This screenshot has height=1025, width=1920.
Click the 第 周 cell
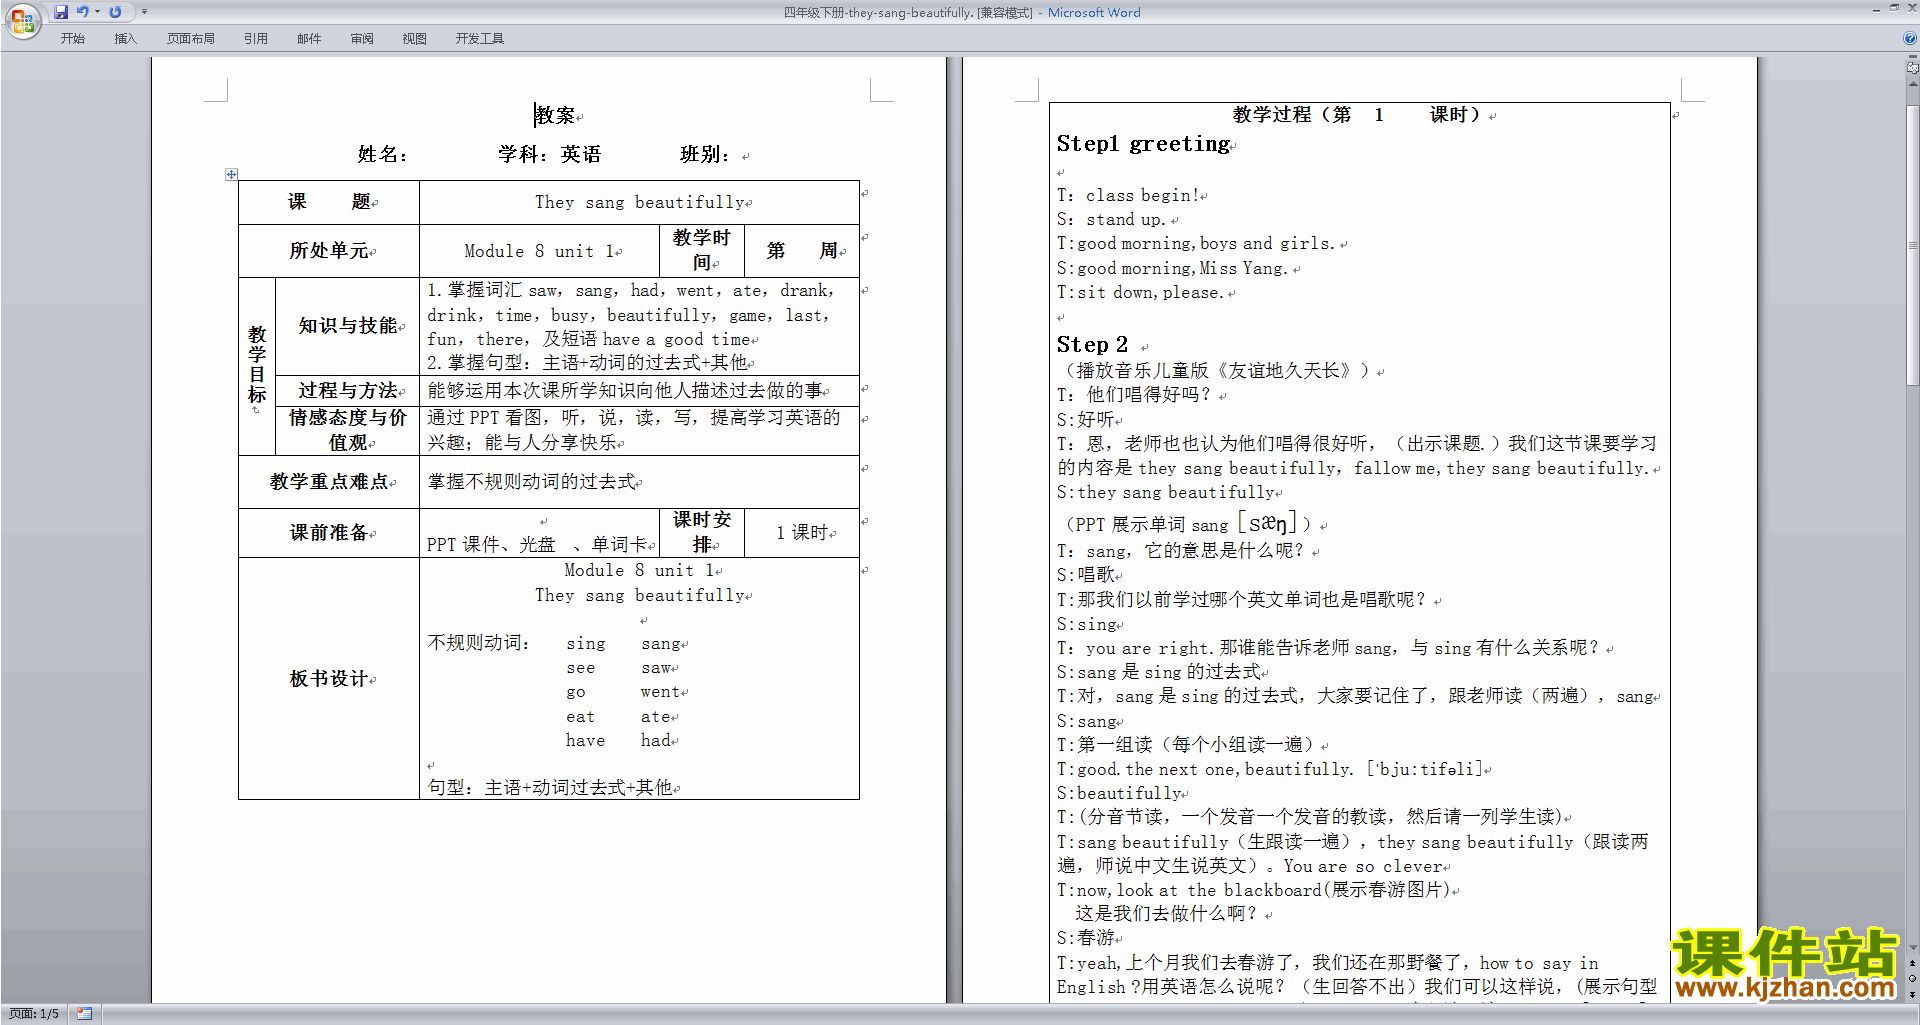click(x=802, y=251)
